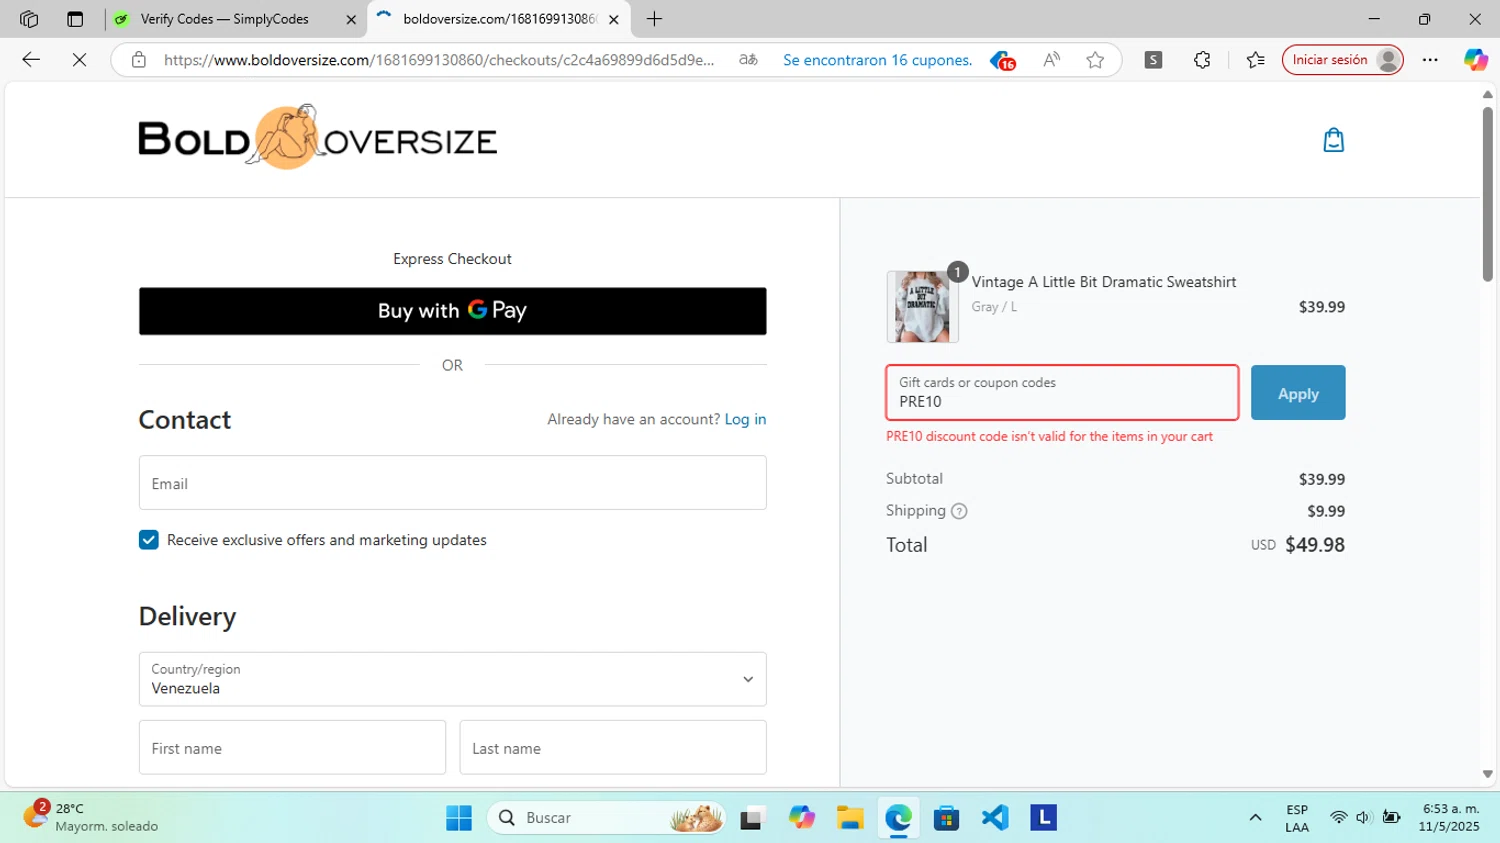Click 'Vintage A Little Bit Dramatic Sweatshirt' title
Screen dimensions: 1500x843
pyautogui.click(x=1104, y=282)
